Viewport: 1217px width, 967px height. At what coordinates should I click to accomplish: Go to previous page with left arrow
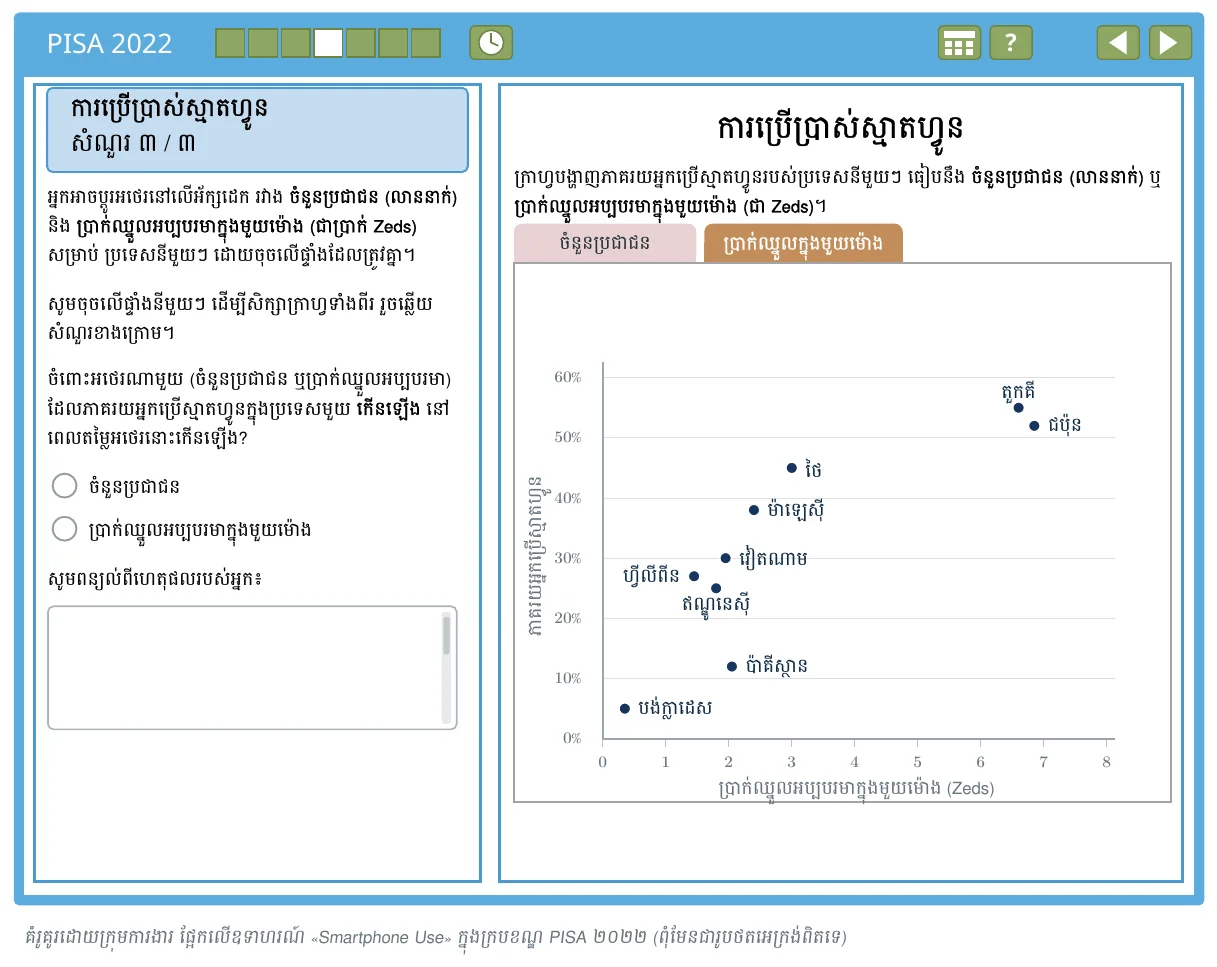click(x=1118, y=43)
